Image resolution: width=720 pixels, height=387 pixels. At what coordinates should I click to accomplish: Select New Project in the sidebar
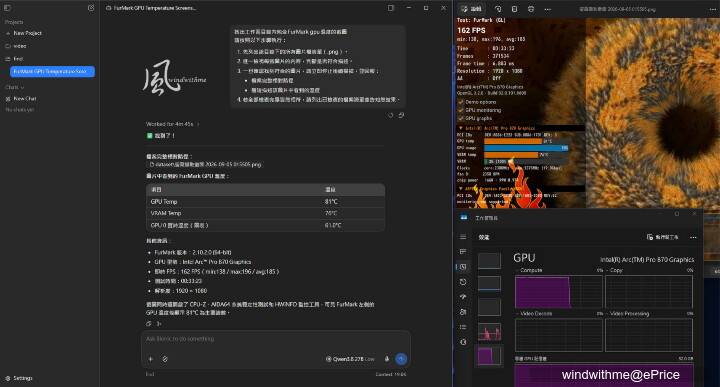tap(24, 33)
